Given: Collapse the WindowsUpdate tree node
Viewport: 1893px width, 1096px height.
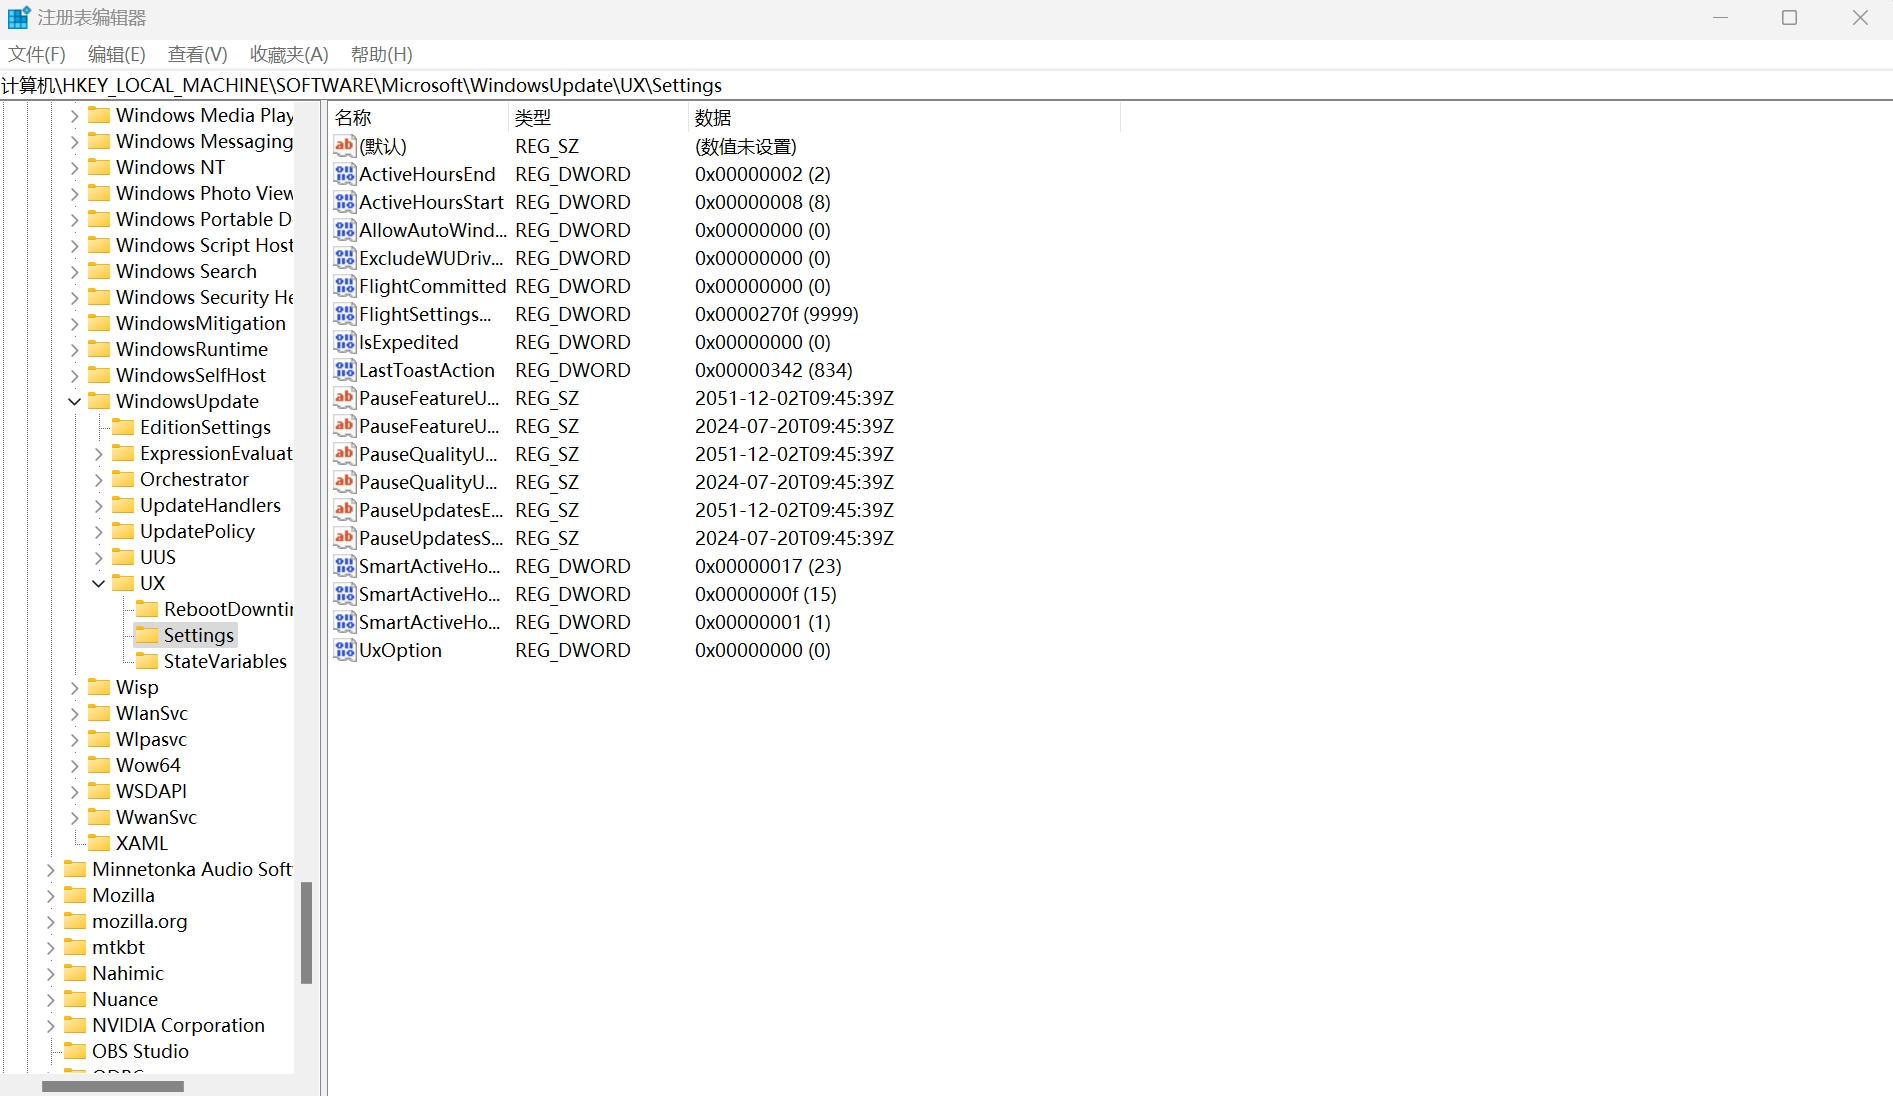Looking at the screenshot, I should (74, 401).
